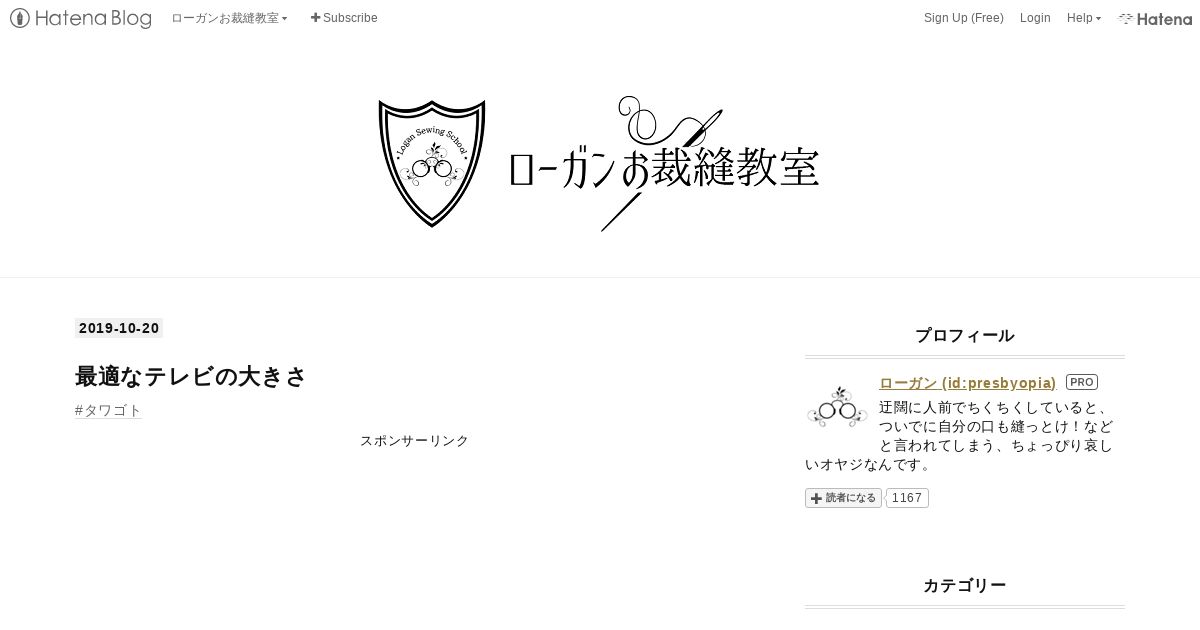
Task: Expand the ローガンお裁縫教室 blog dropdown
Action: (229, 18)
